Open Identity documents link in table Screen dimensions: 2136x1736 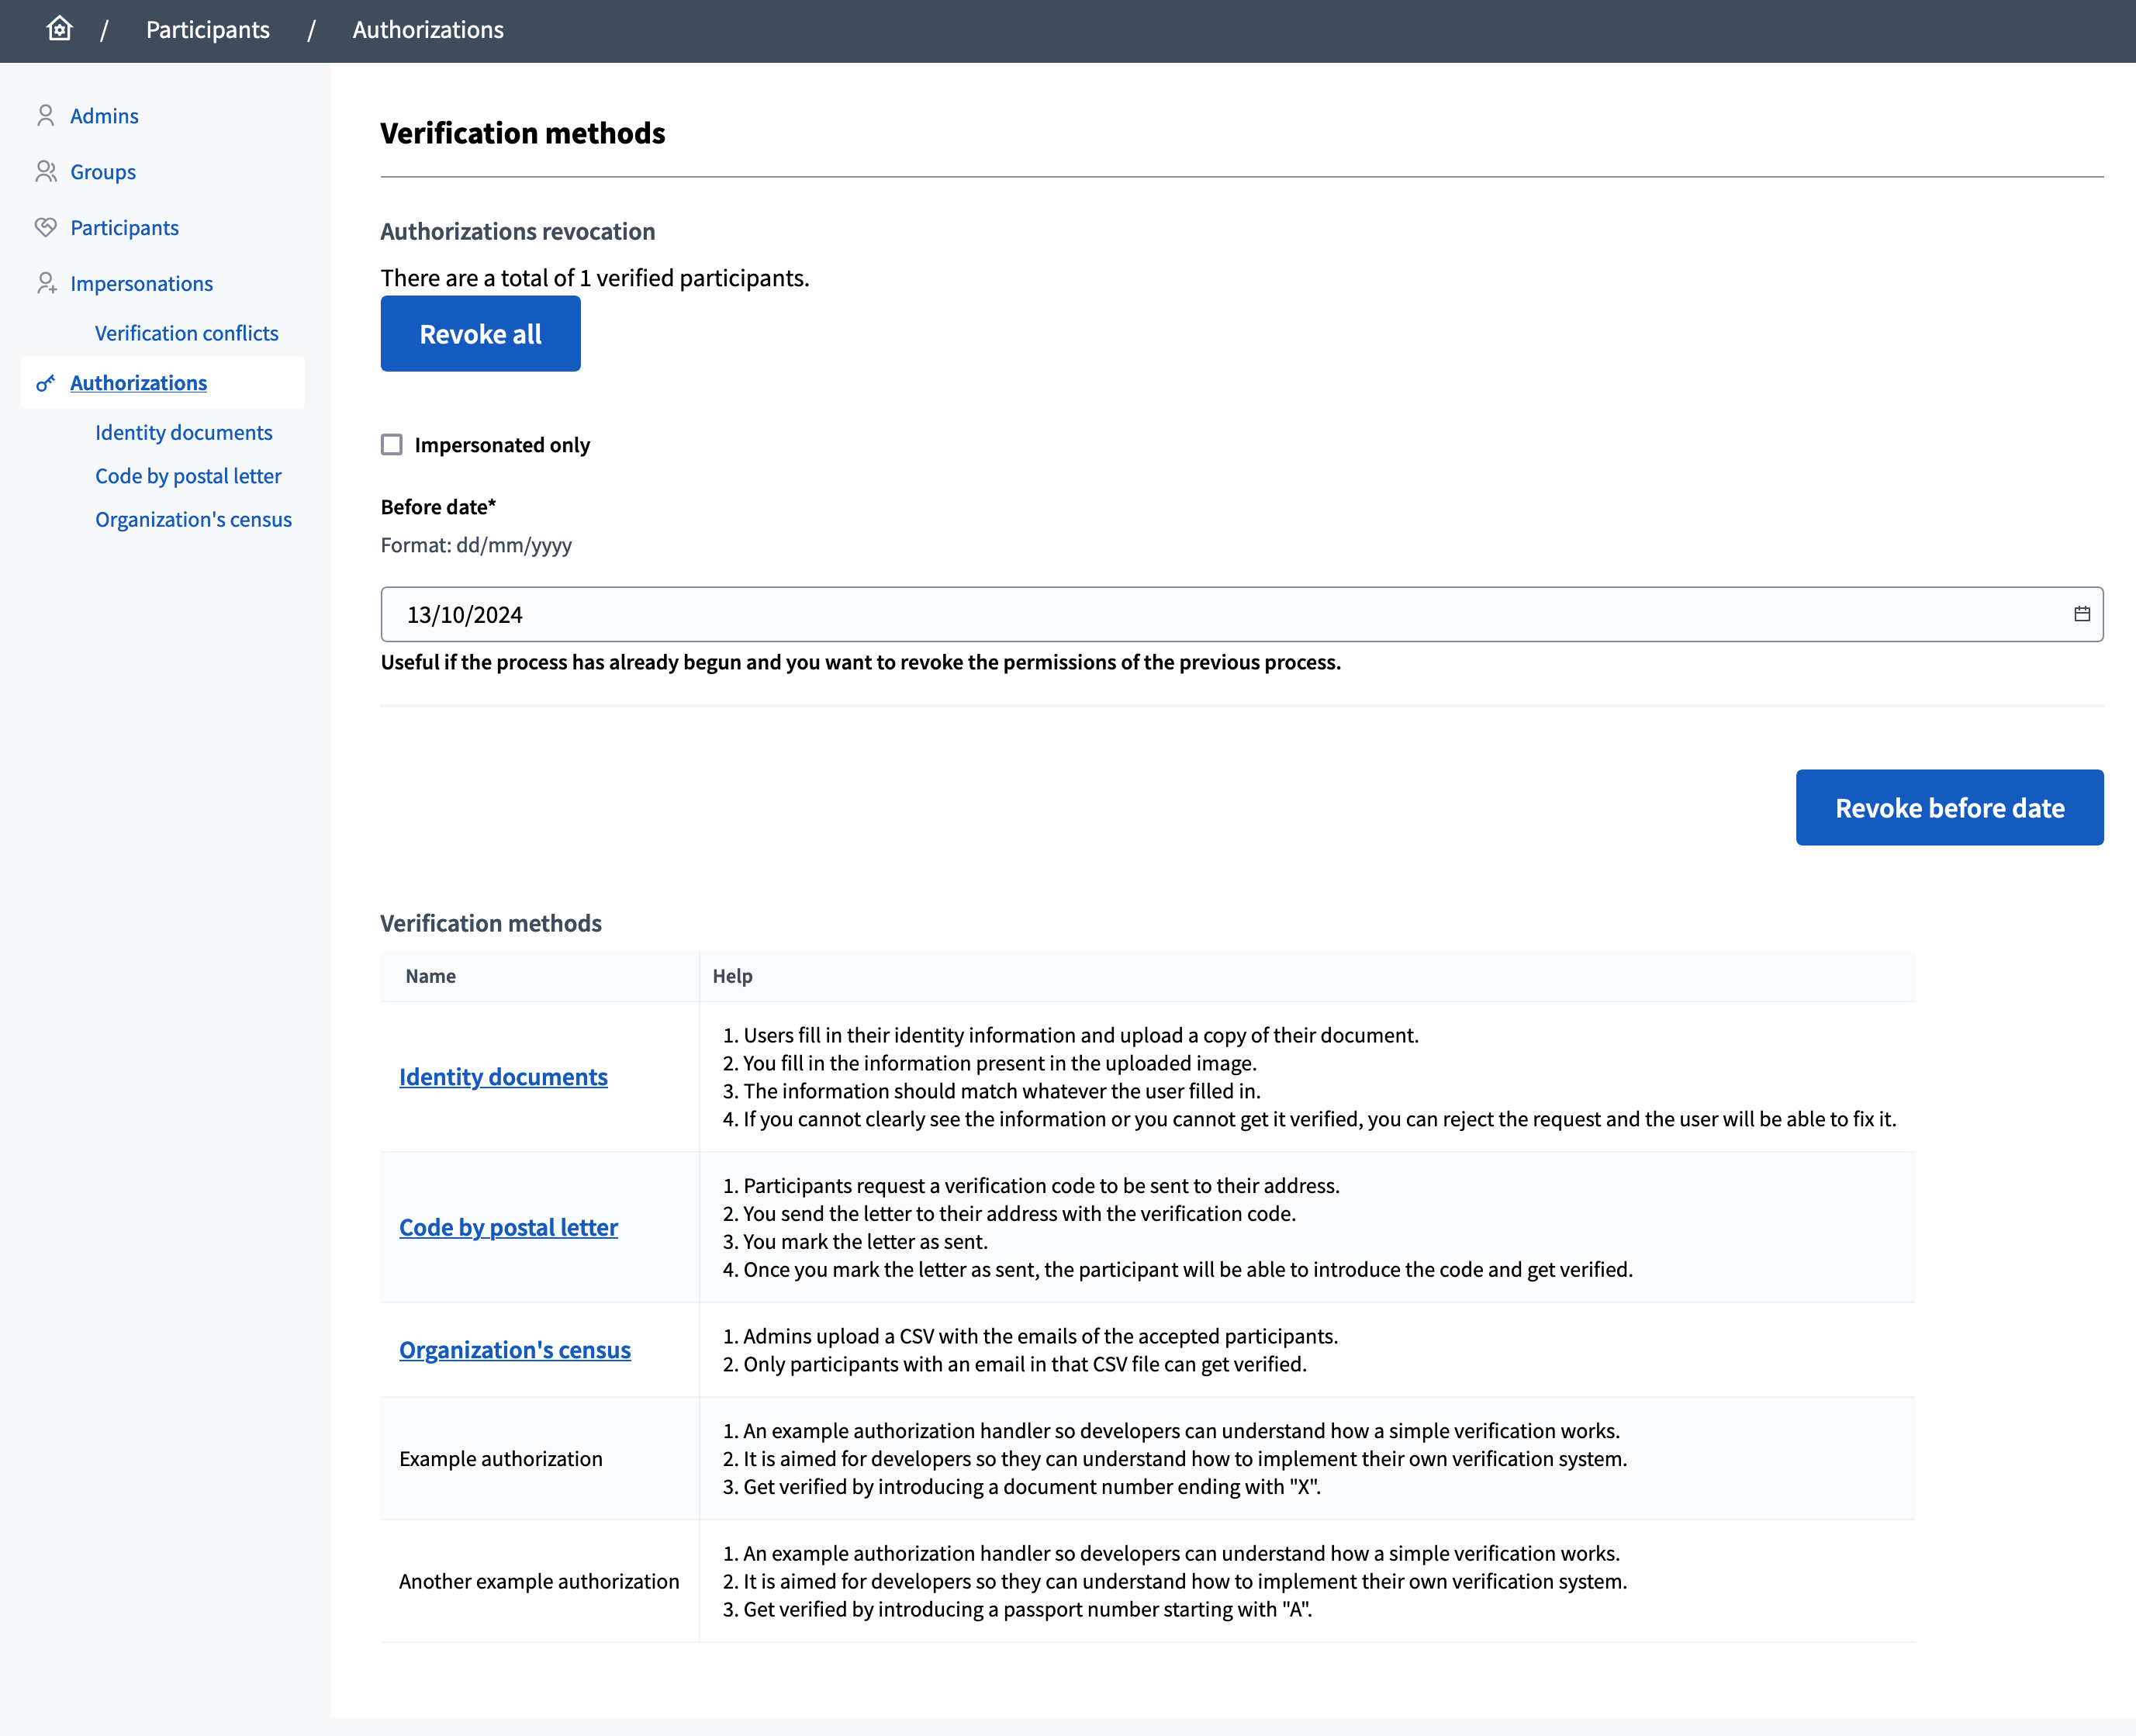(503, 1077)
